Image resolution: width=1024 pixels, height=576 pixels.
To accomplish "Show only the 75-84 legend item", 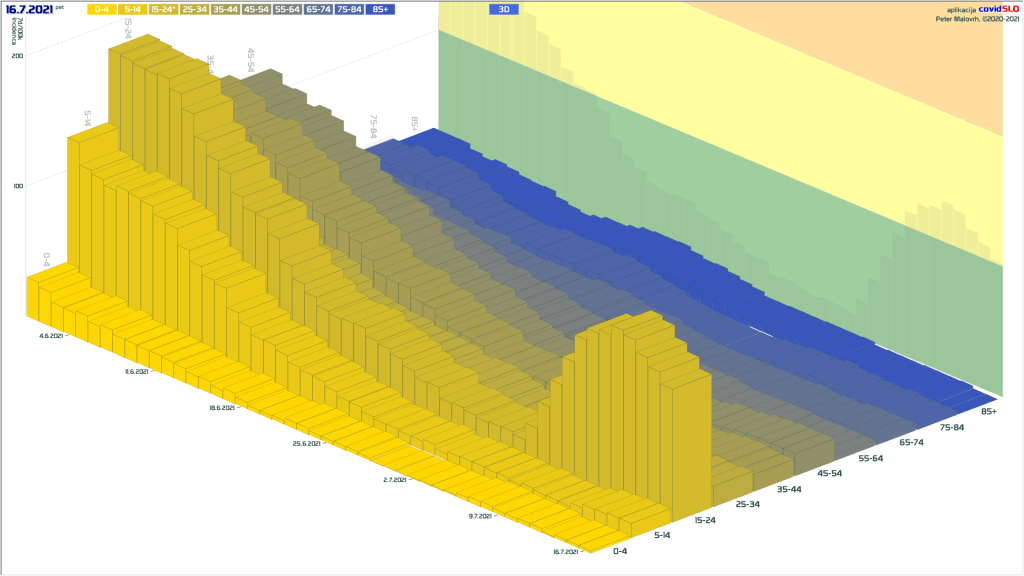I will (x=349, y=9).
